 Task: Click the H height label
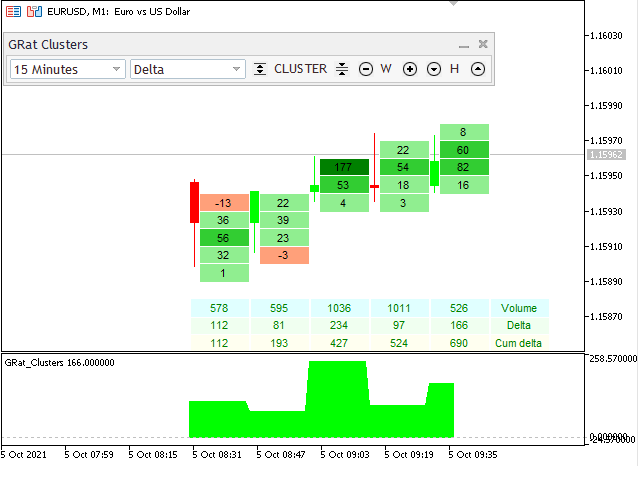tap(454, 69)
